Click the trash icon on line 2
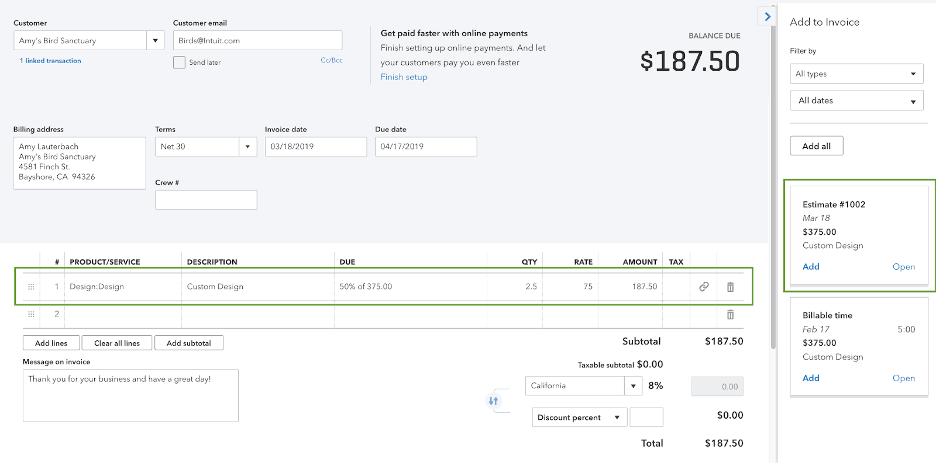The width and height of the screenshot is (936, 464). 730,314
